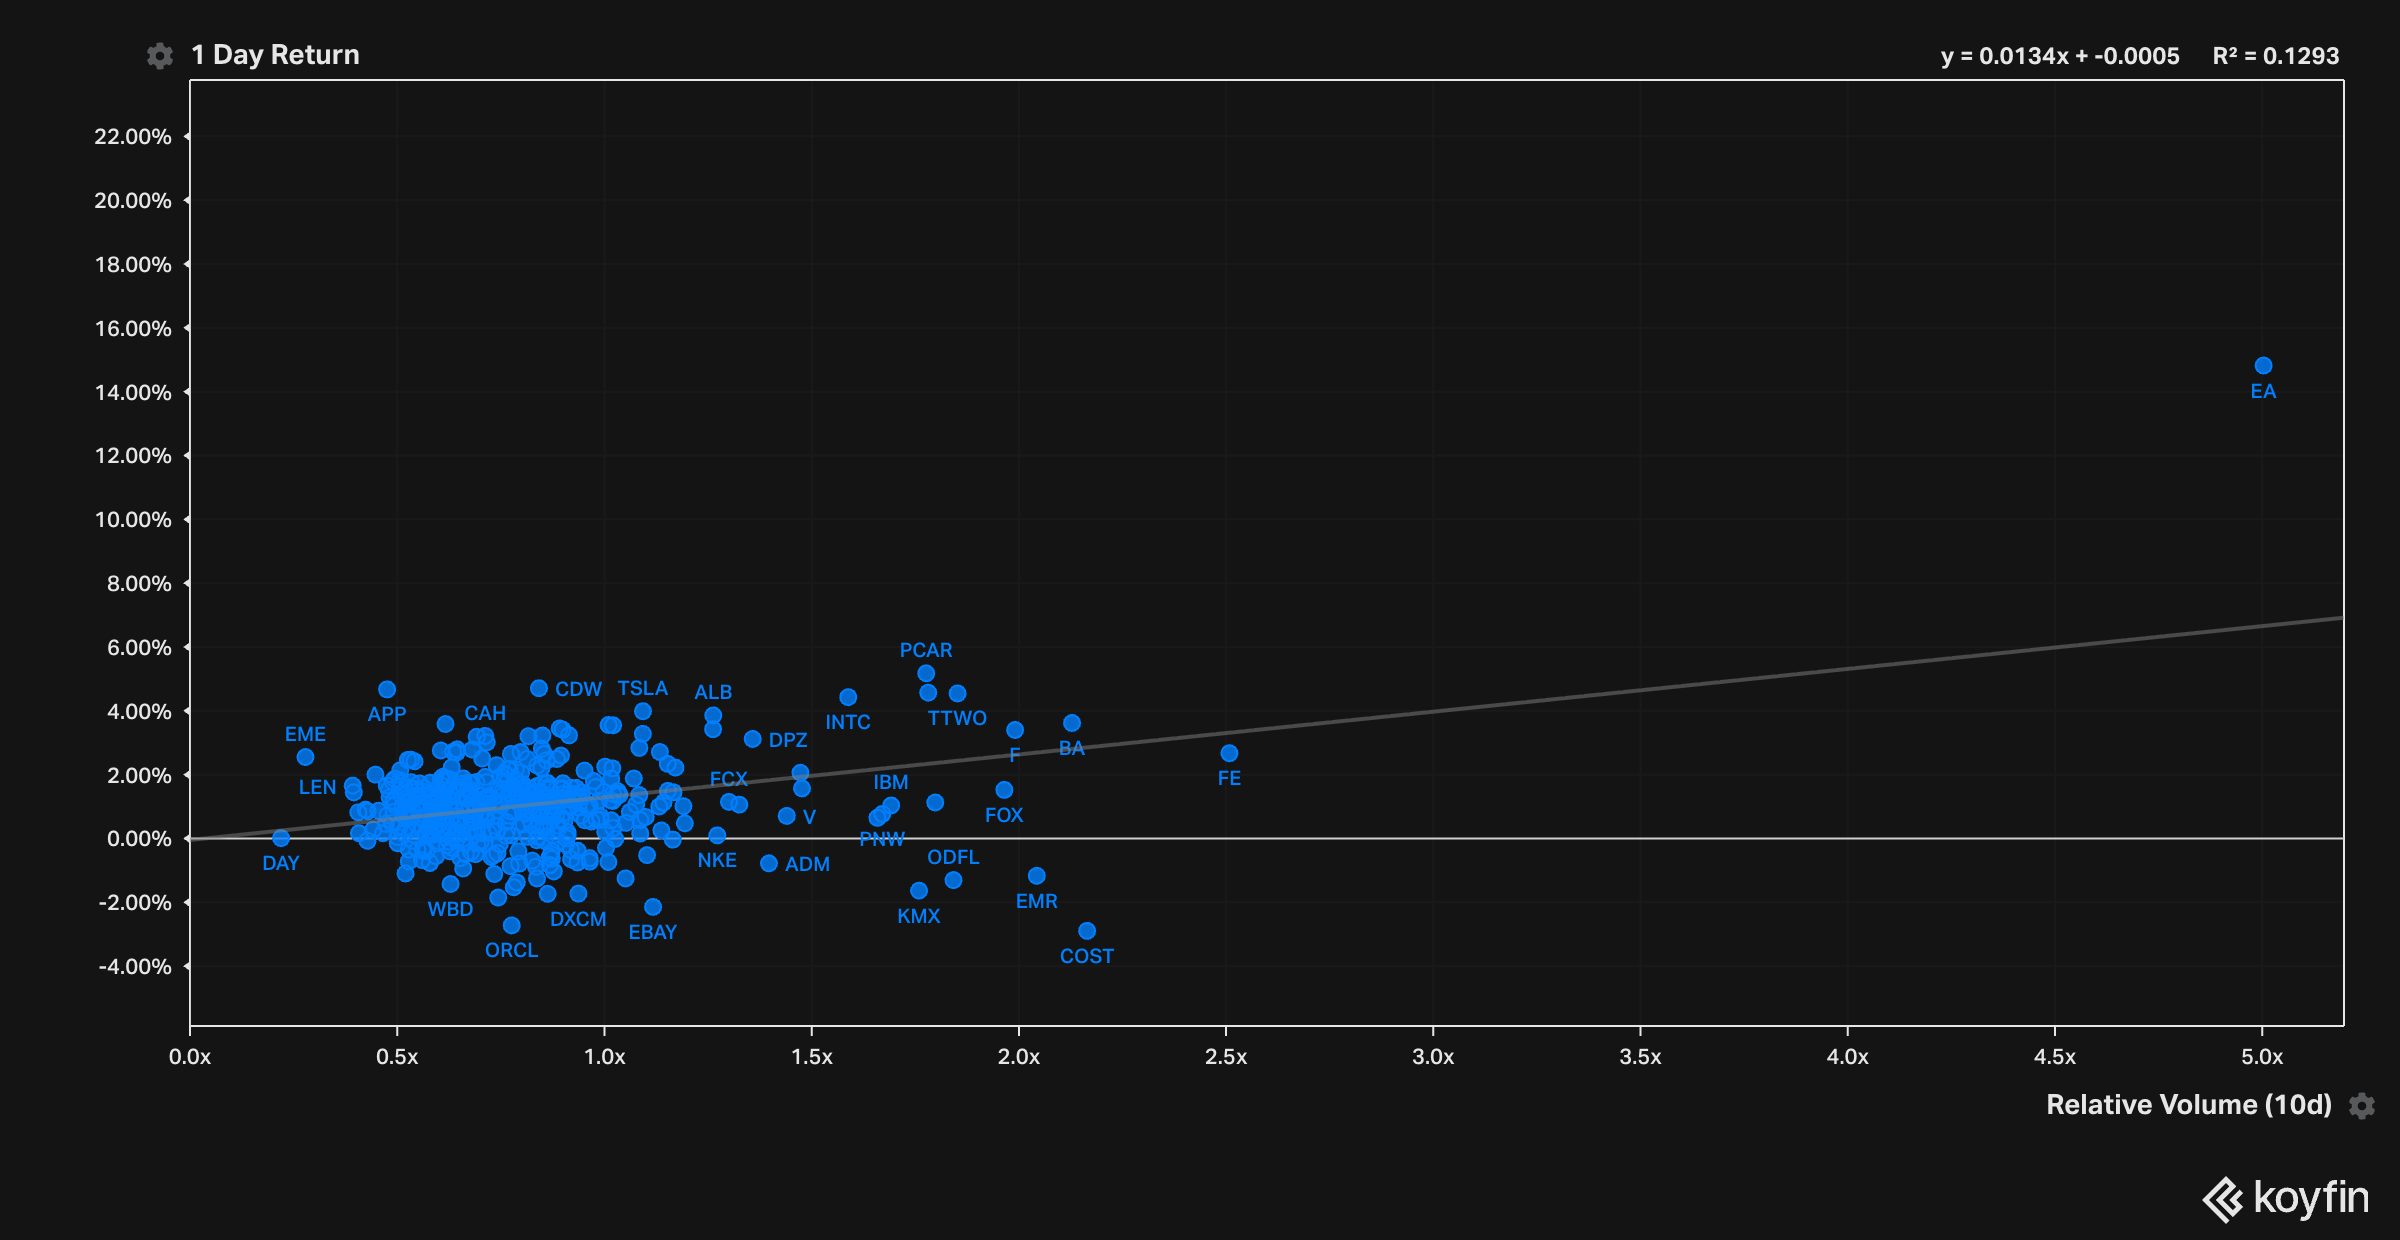Click the ORCL data point

511,925
